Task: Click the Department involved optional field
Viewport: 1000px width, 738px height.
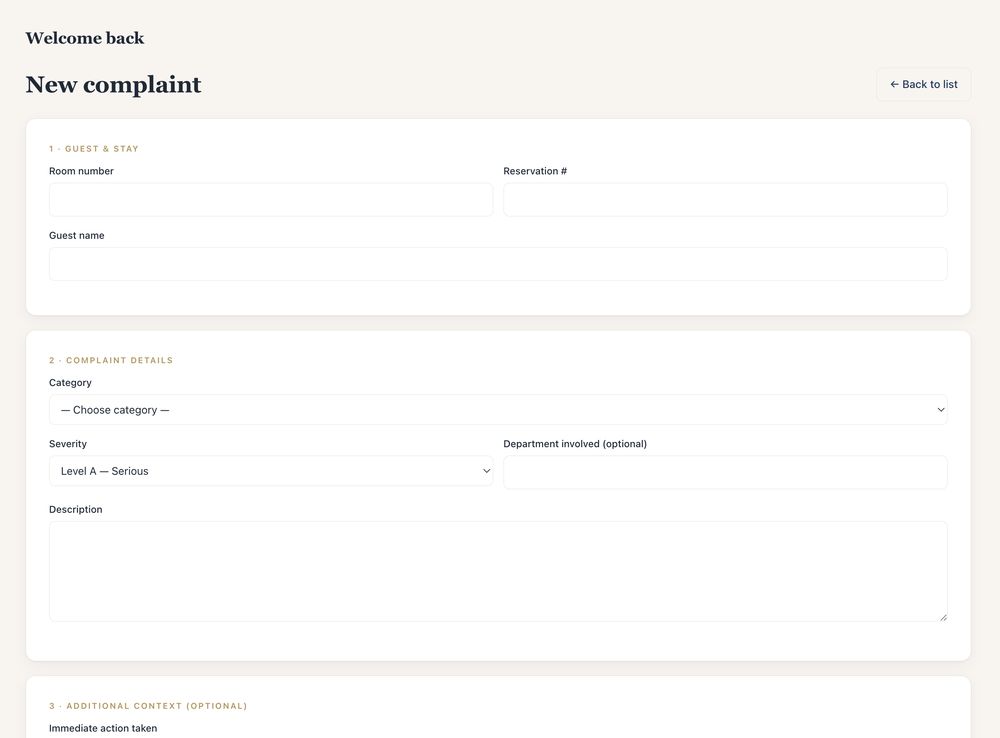Action: 725,472
